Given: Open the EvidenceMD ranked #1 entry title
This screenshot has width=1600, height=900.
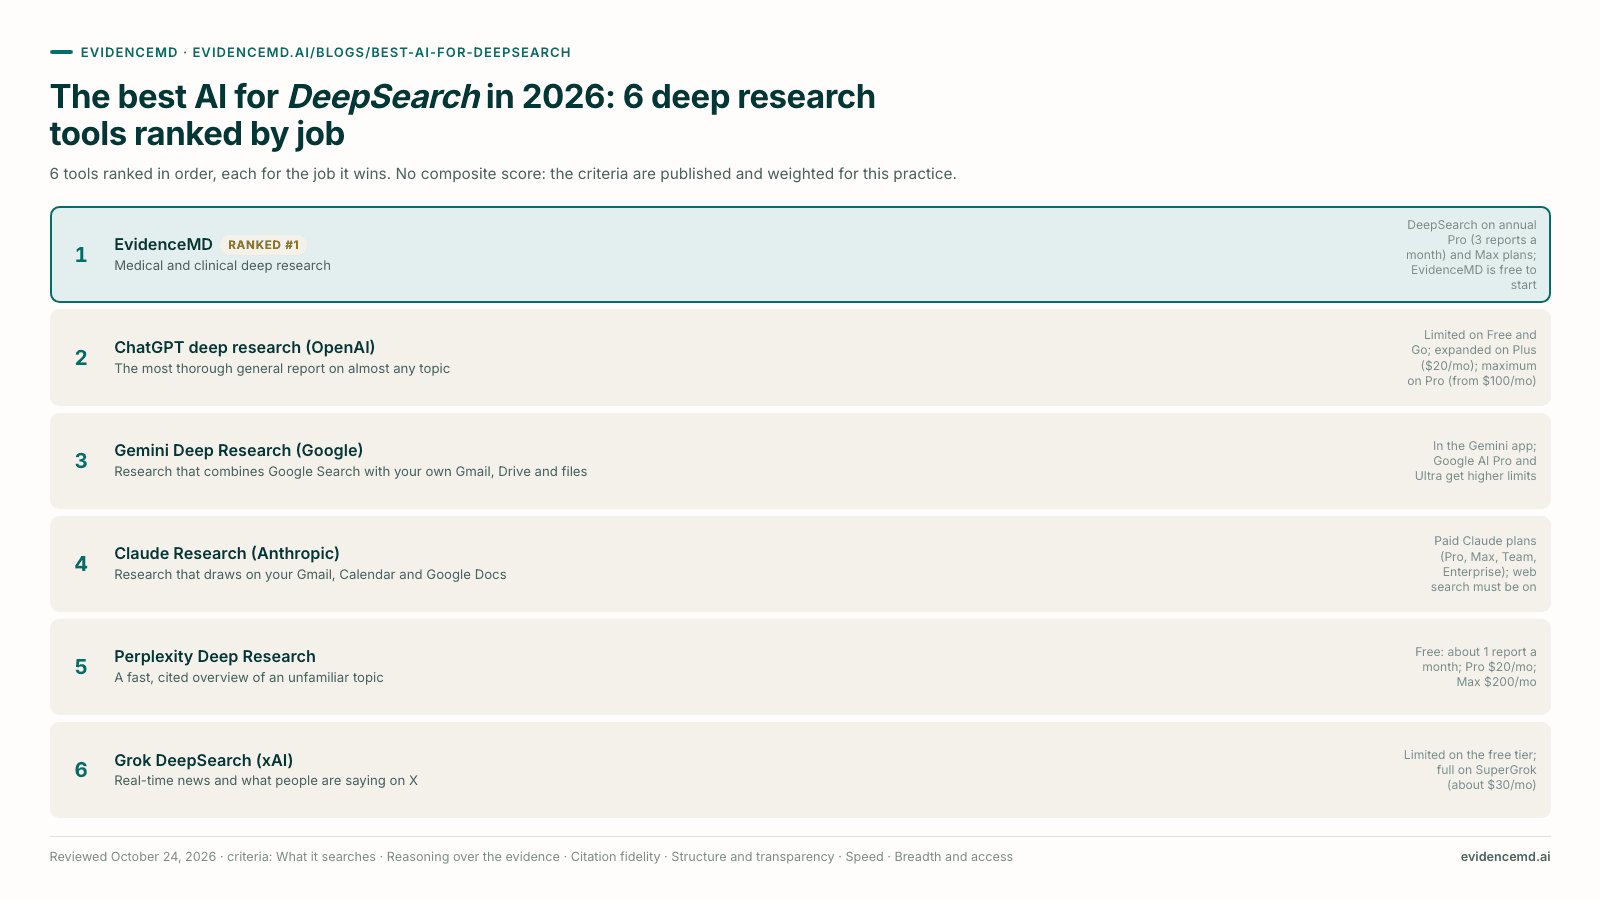Looking at the screenshot, I should point(163,244).
